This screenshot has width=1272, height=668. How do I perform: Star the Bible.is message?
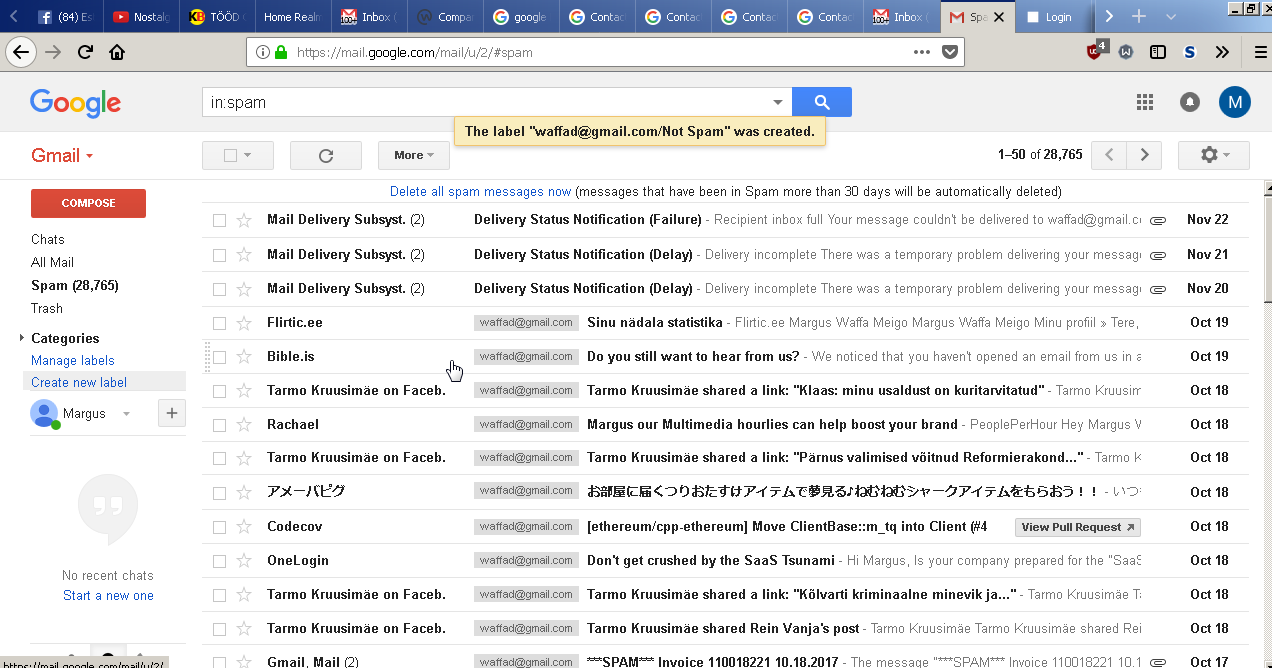coord(244,357)
